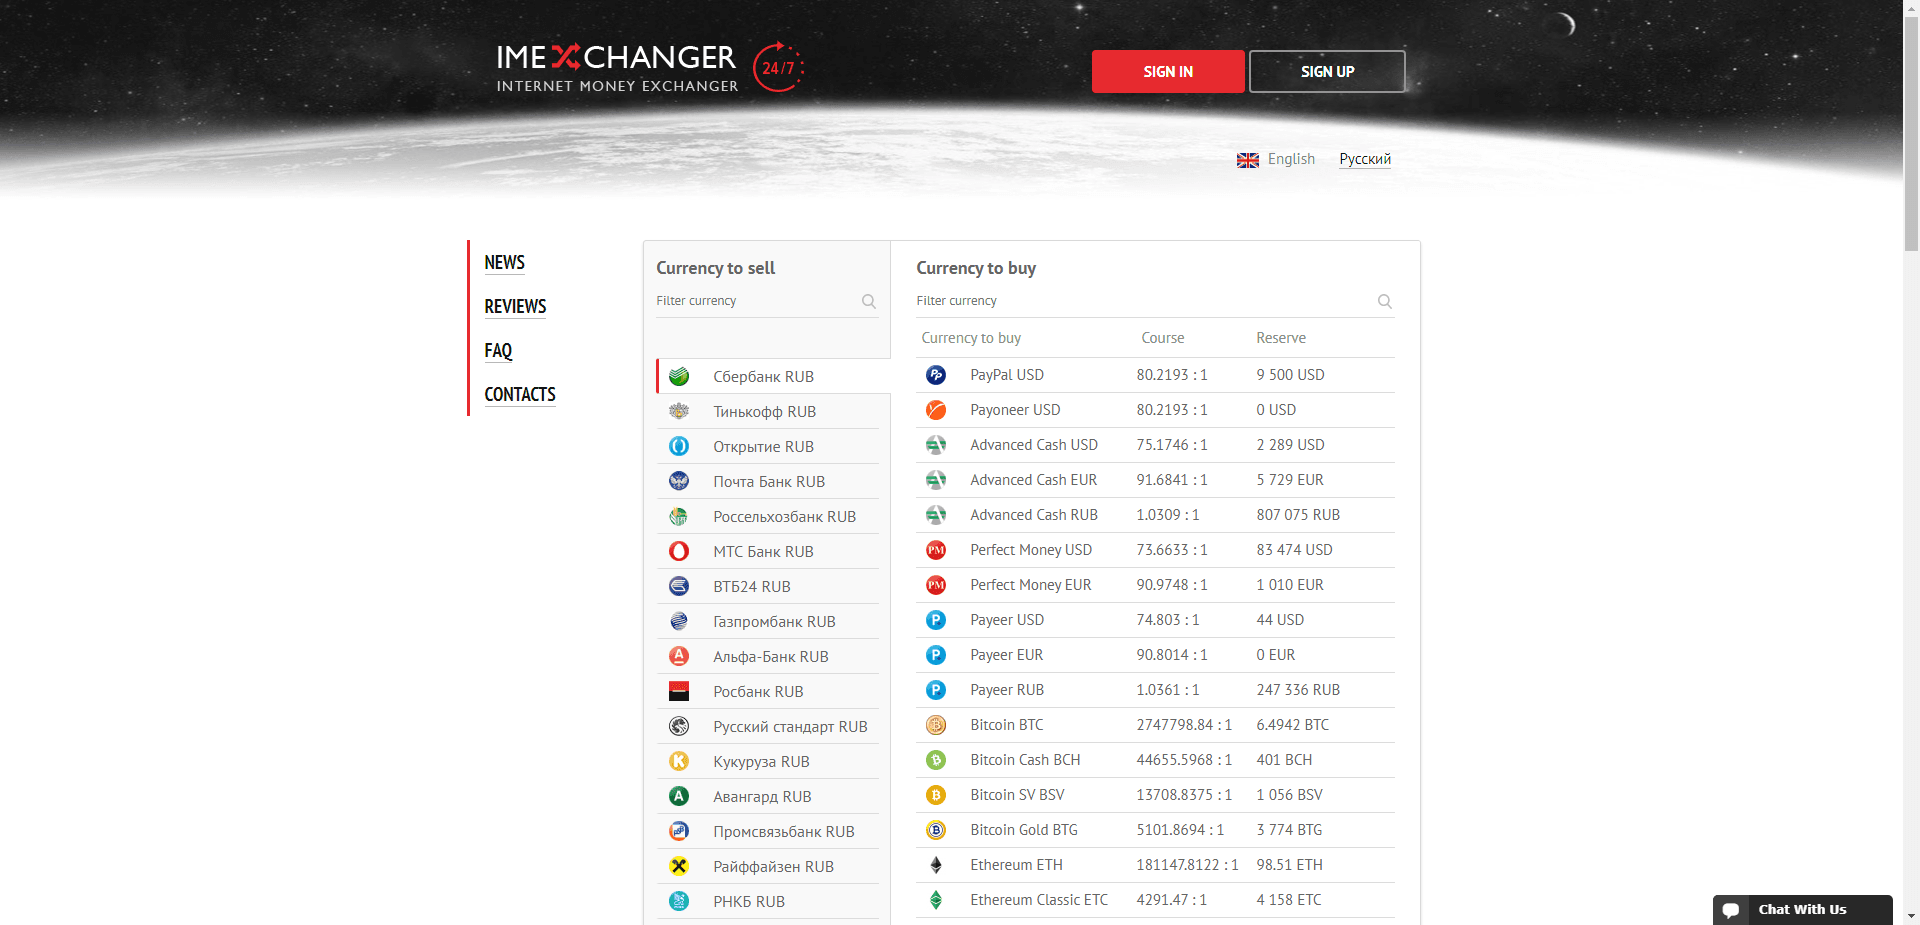Click the British flag next to English

[1247, 159]
